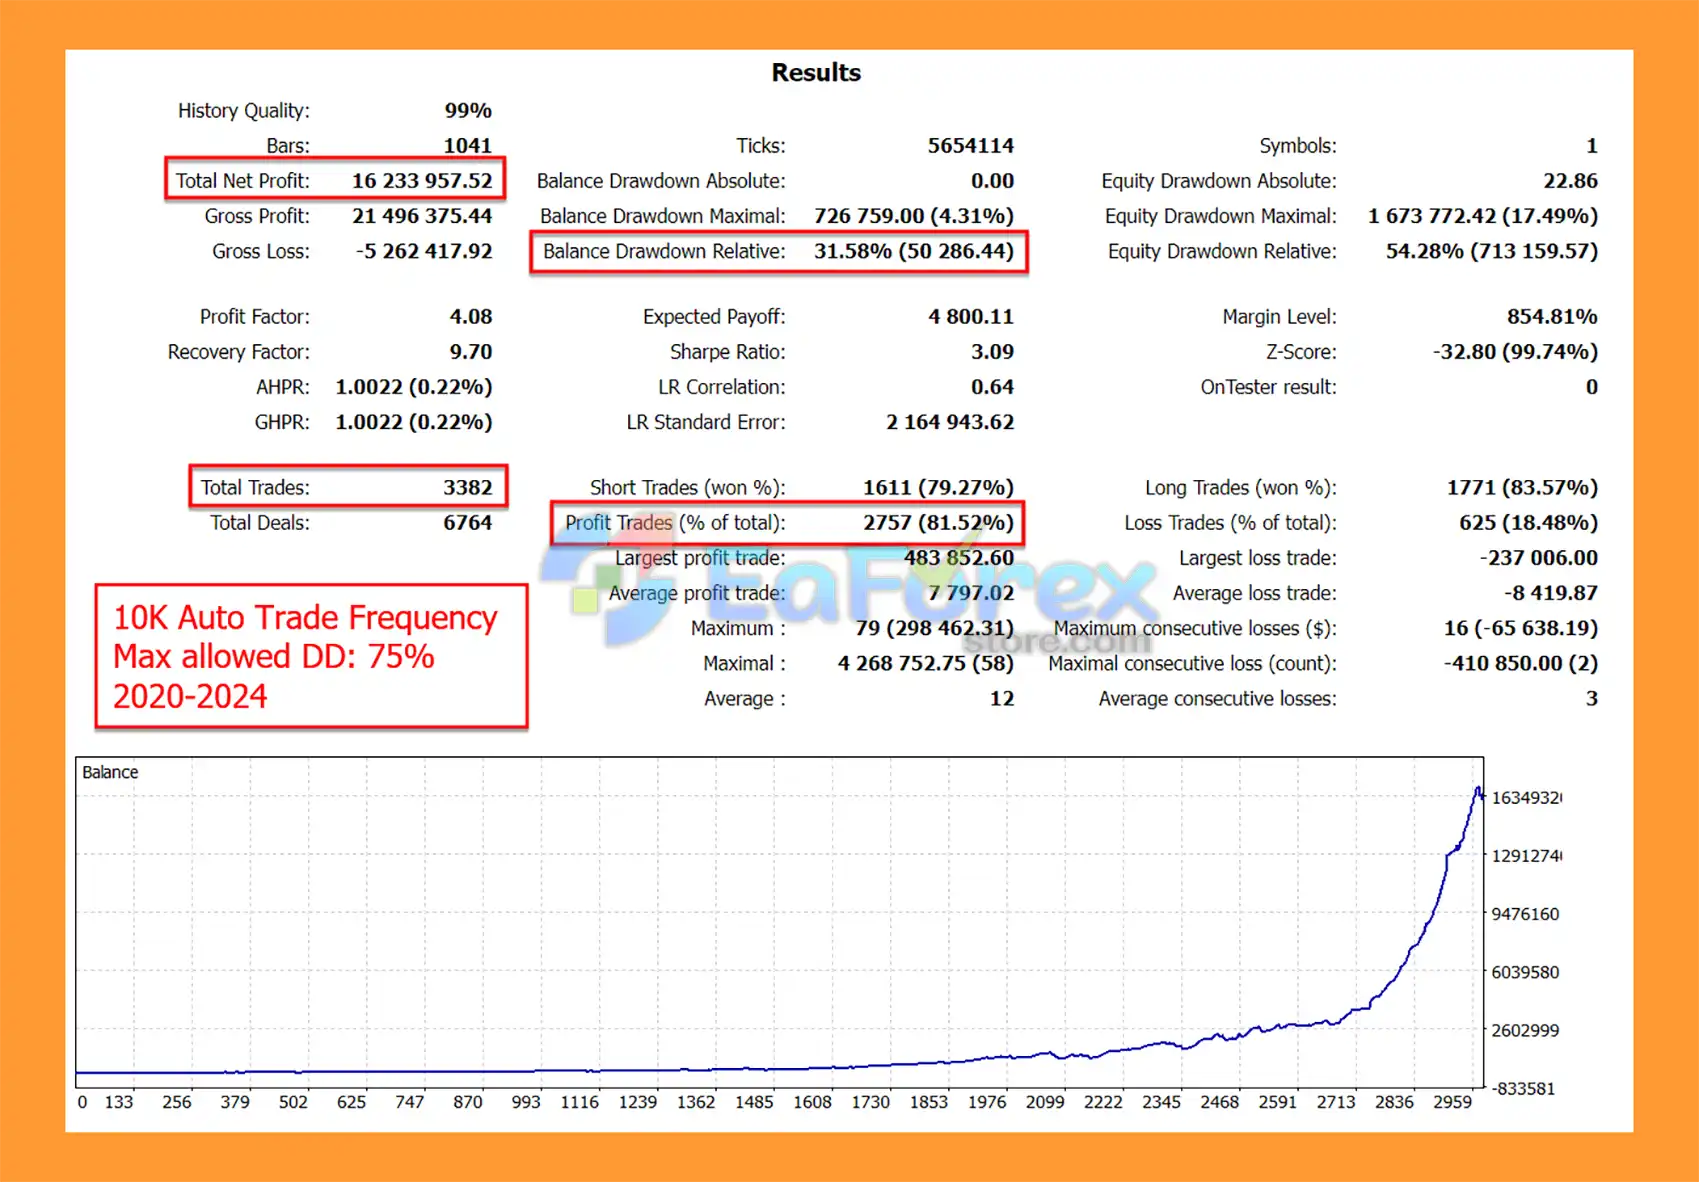Select the Profit Trades percentage value

click(x=937, y=523)
